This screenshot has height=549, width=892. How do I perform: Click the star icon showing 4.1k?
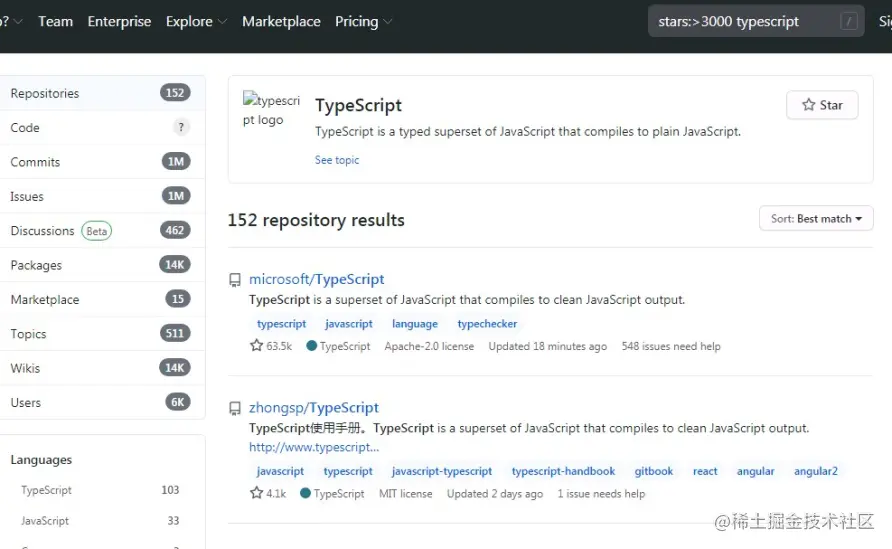pyautogui.click(x=256, y=494)
